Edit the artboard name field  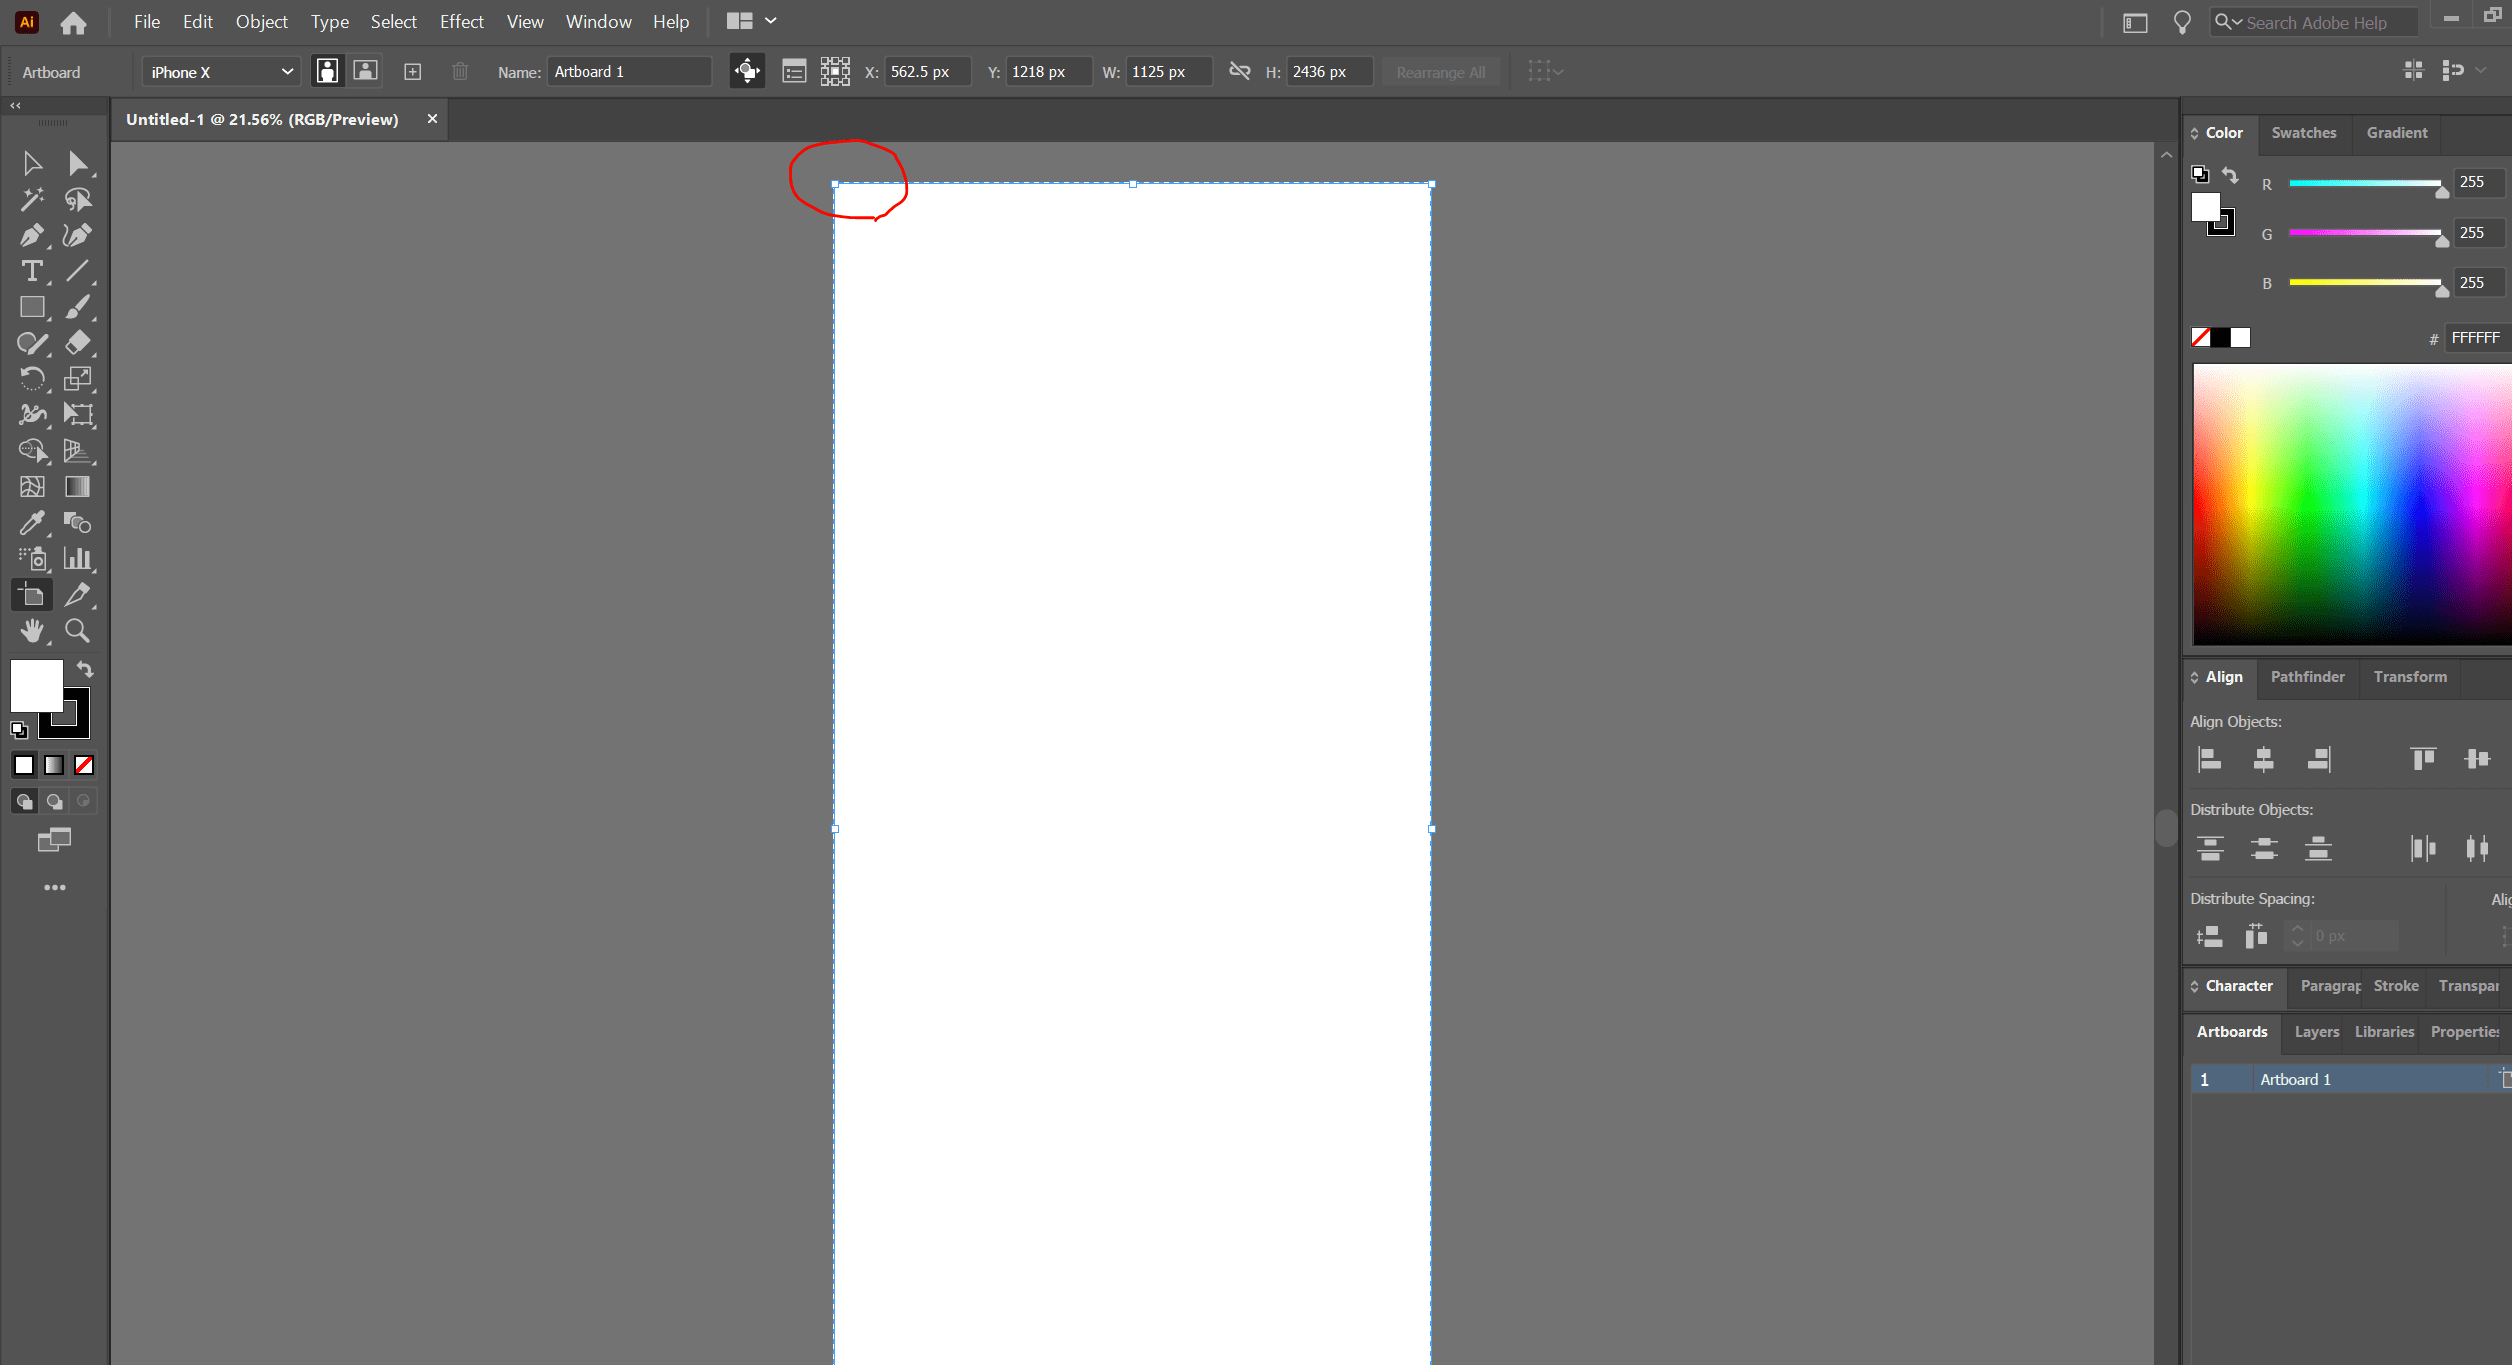(628, 71)
